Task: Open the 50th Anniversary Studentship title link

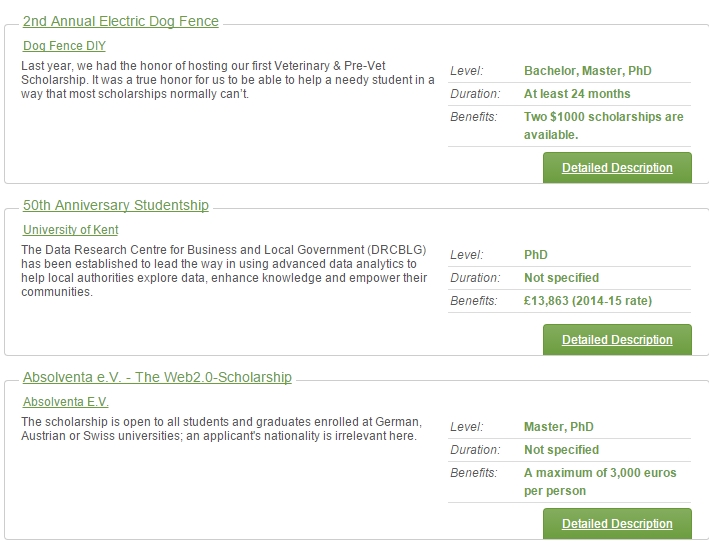Action: click(115, 205)
